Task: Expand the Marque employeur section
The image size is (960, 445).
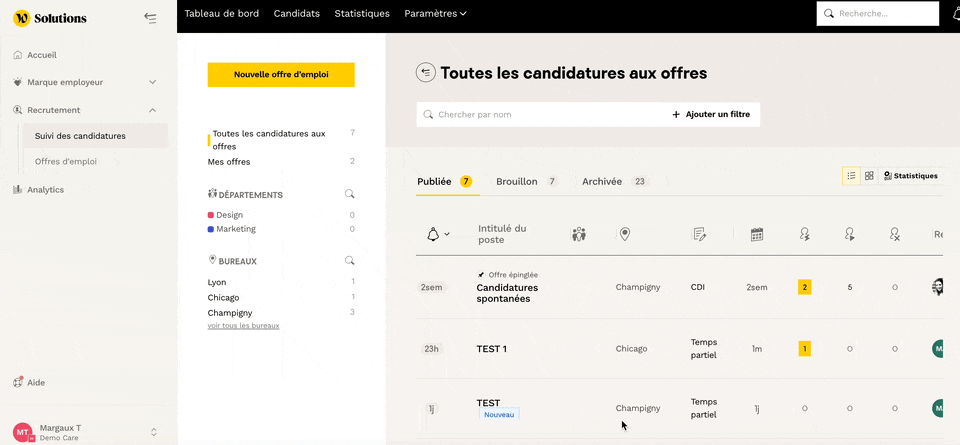Action: 152,82
